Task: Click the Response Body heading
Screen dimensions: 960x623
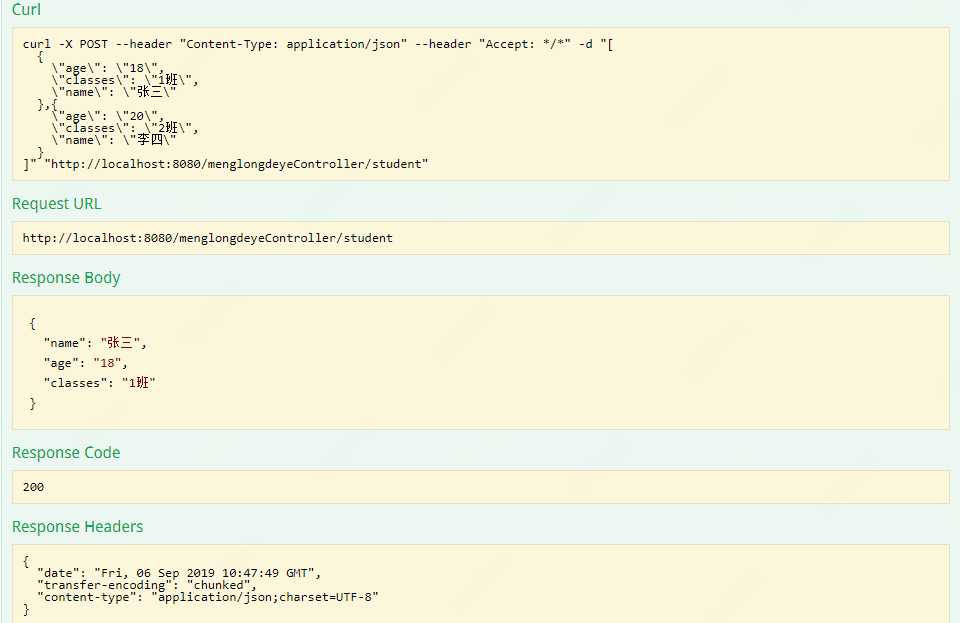Action: click(66, 278)
